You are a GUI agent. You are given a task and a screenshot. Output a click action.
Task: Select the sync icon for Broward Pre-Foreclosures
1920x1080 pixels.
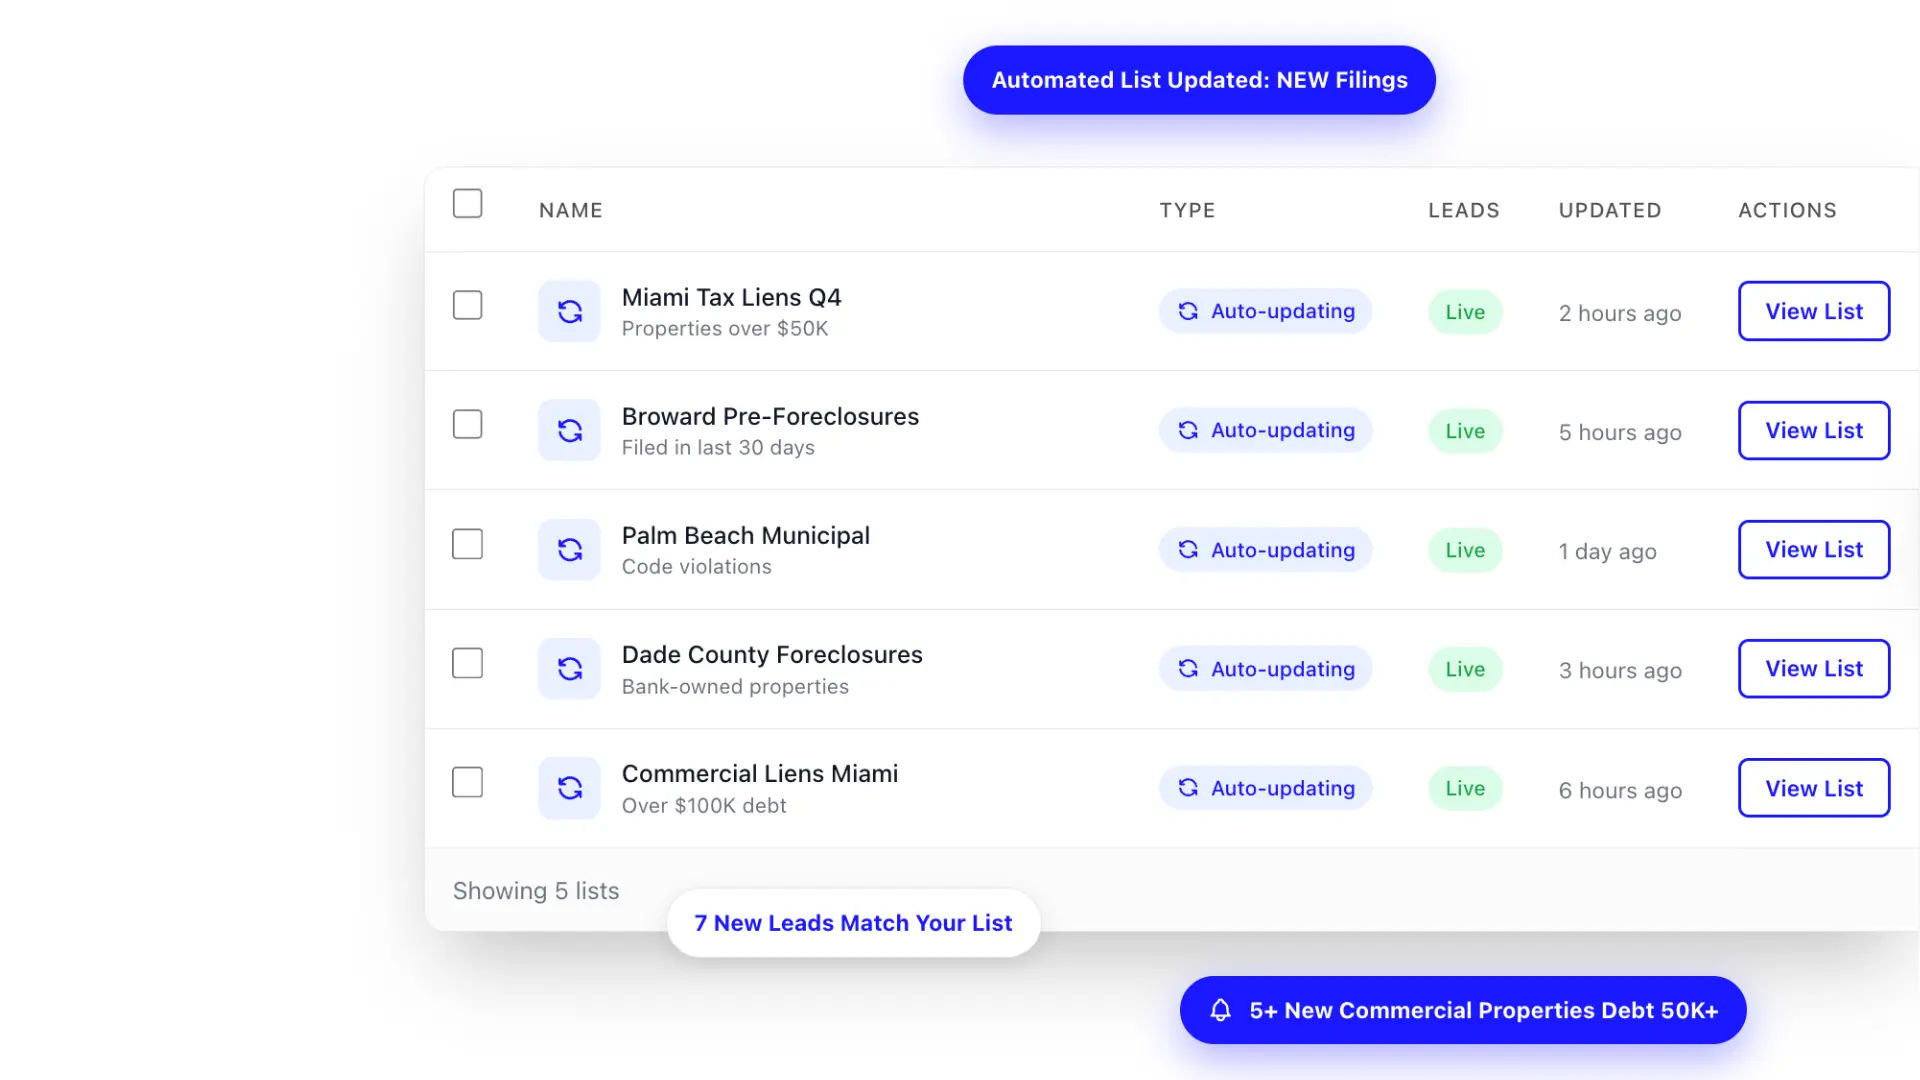click(x=569, y=430)
